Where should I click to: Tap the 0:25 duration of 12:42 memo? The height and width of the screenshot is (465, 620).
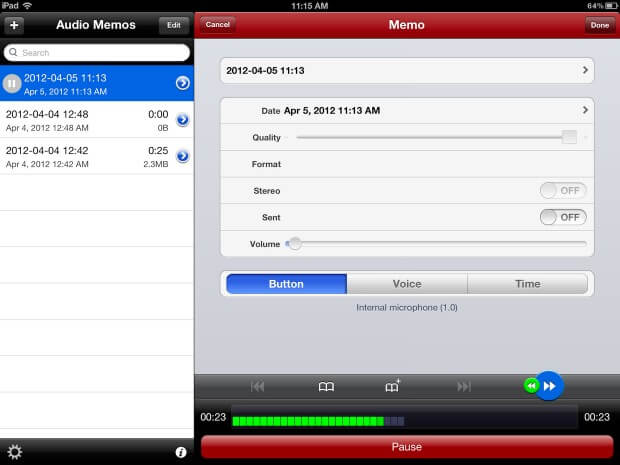(158, 151)
